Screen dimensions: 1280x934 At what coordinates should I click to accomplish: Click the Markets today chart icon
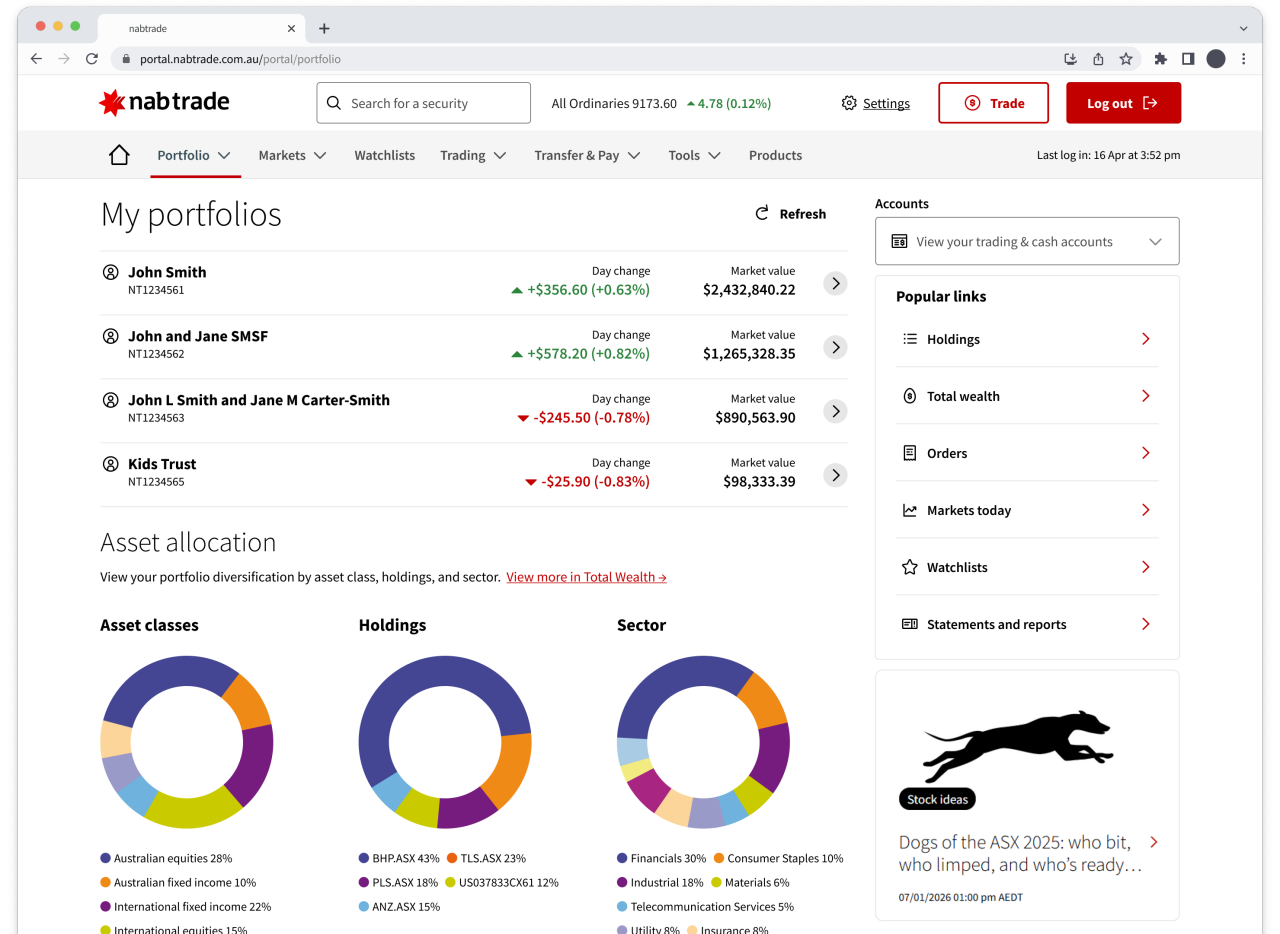[x=910, y=510]
